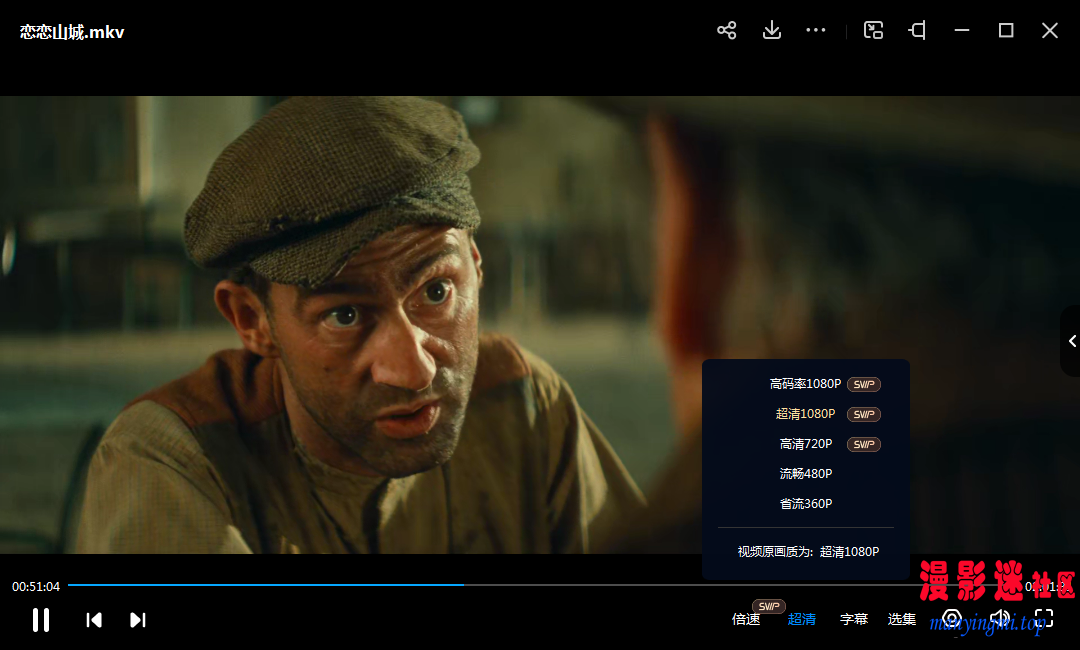This screenshot has height=650, width=1080.
Task: Maximize the player window
Action: point(1006,30)
